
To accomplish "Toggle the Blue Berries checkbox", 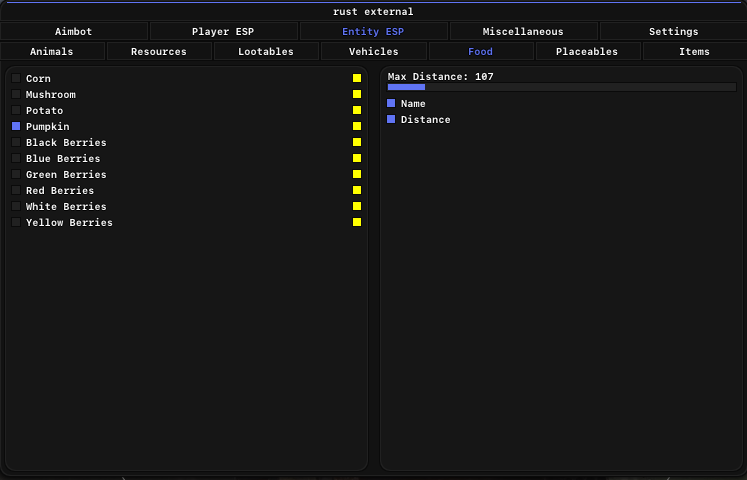I will coord(16,158).
